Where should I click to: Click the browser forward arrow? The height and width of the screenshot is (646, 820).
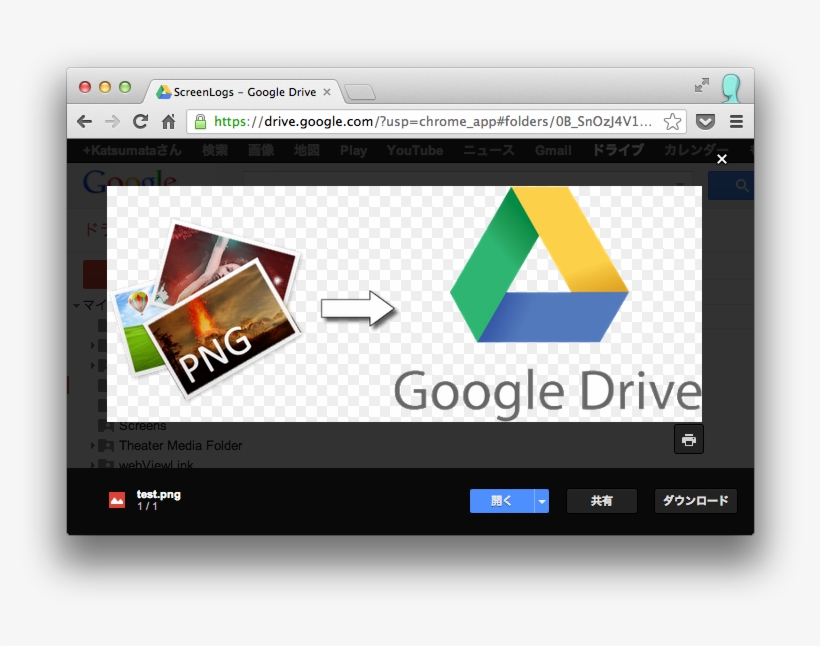112,122
